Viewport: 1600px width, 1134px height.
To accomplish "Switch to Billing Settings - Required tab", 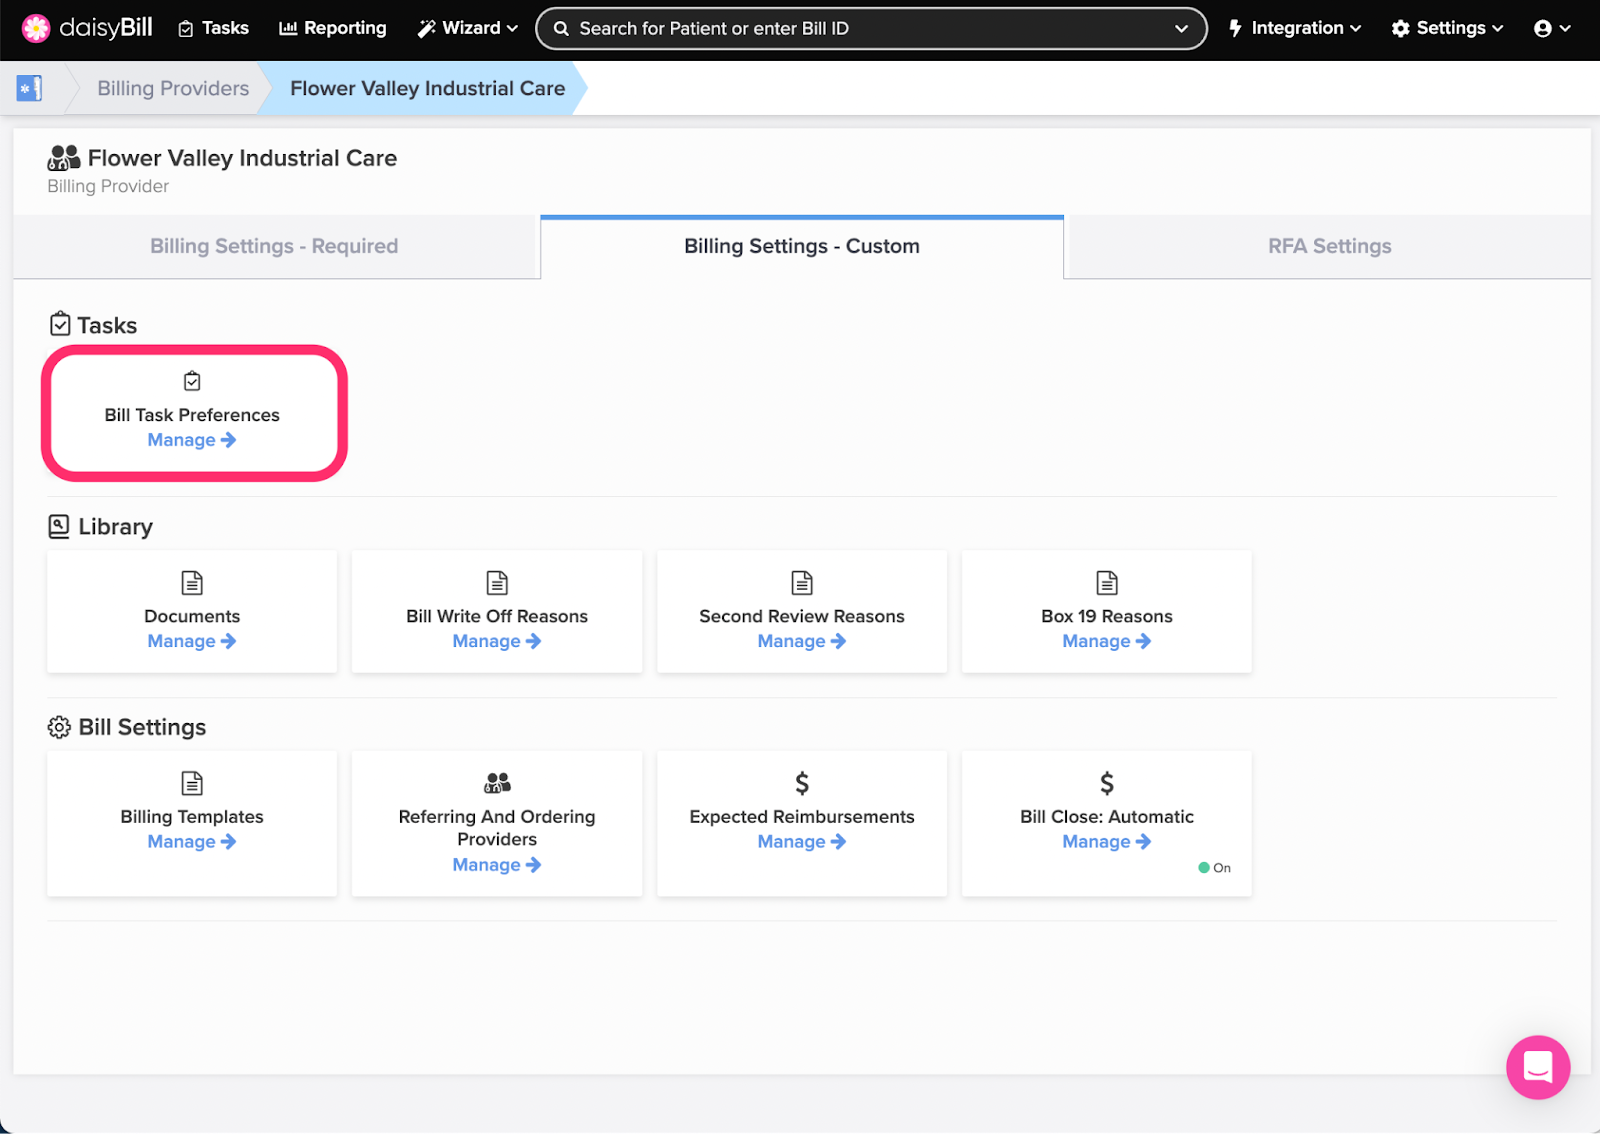I will pyautogui.click(x=274, y=247).
